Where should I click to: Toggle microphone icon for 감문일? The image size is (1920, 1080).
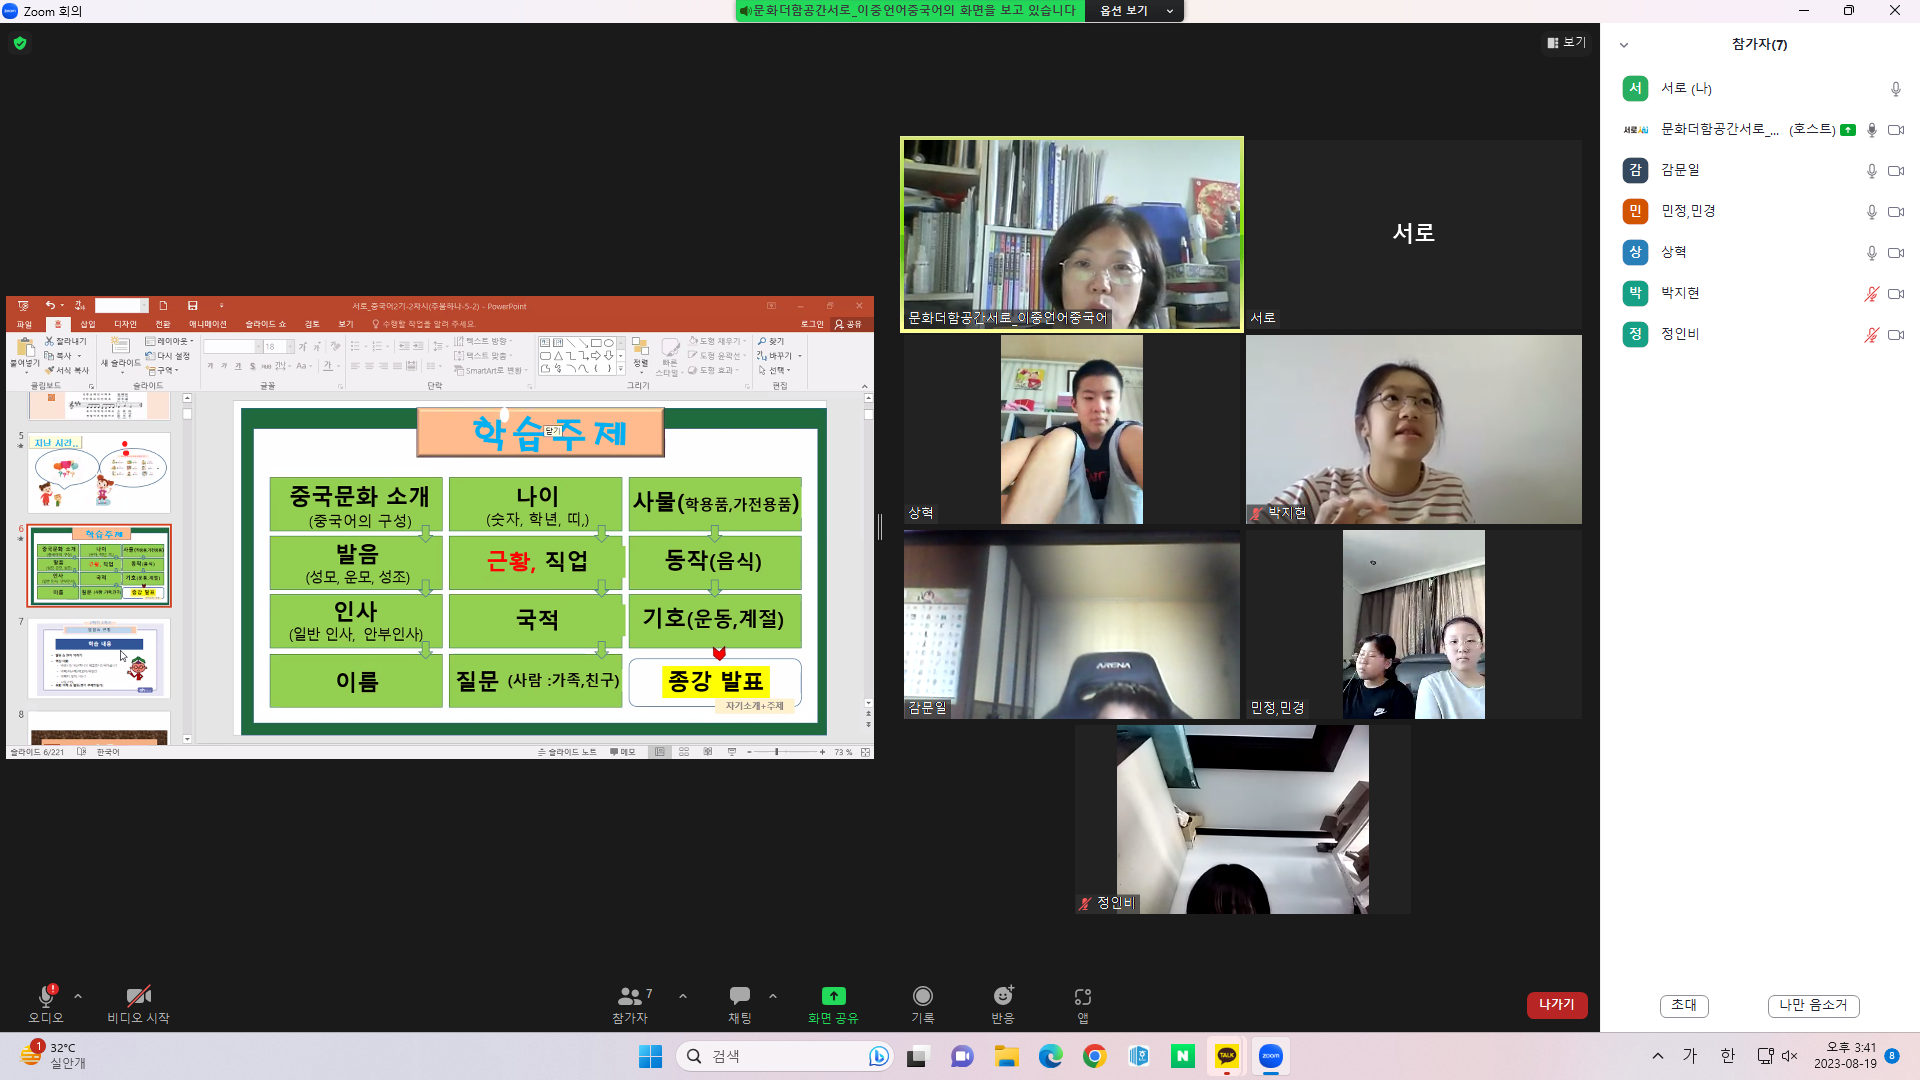coord(1872,171)
